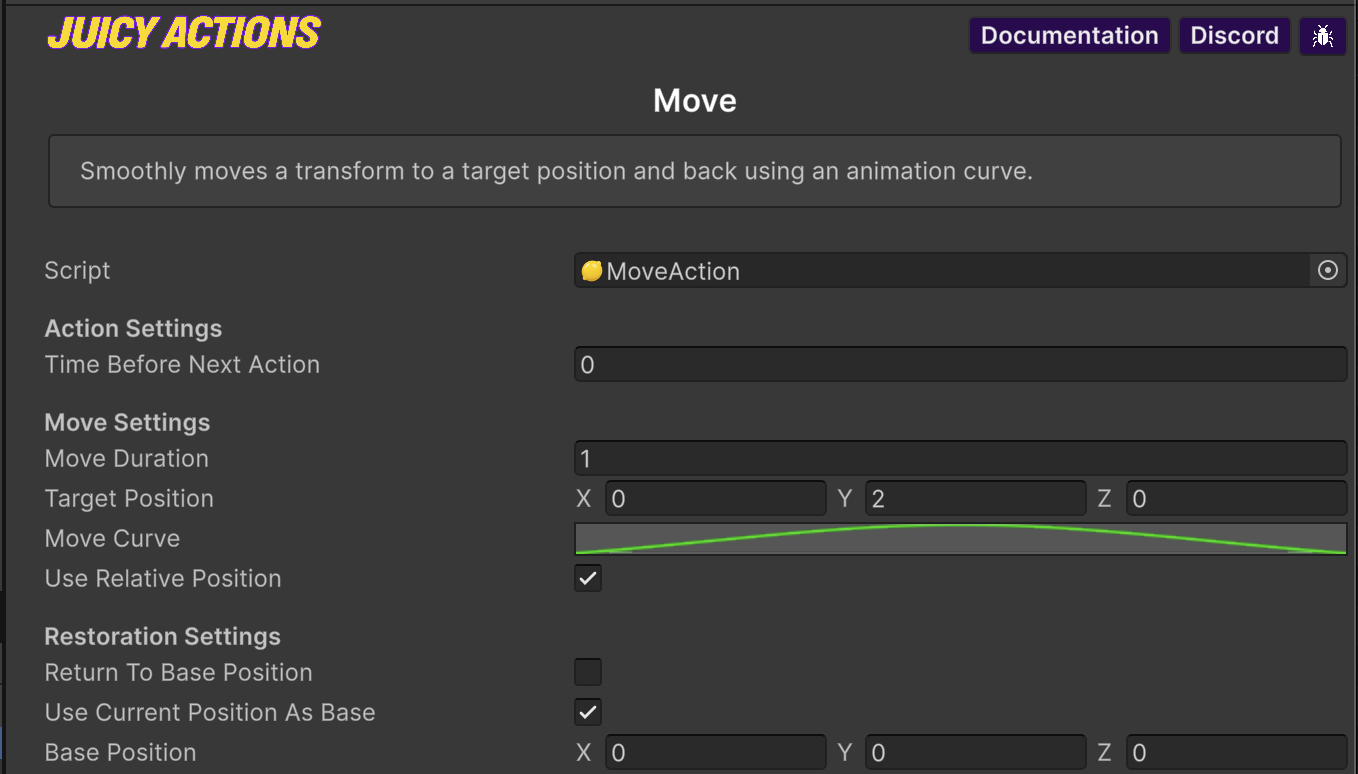This screenshot has width=1358, height=774.
Task: Click the bug report icon button
Action: click(x=1322, y=36)
